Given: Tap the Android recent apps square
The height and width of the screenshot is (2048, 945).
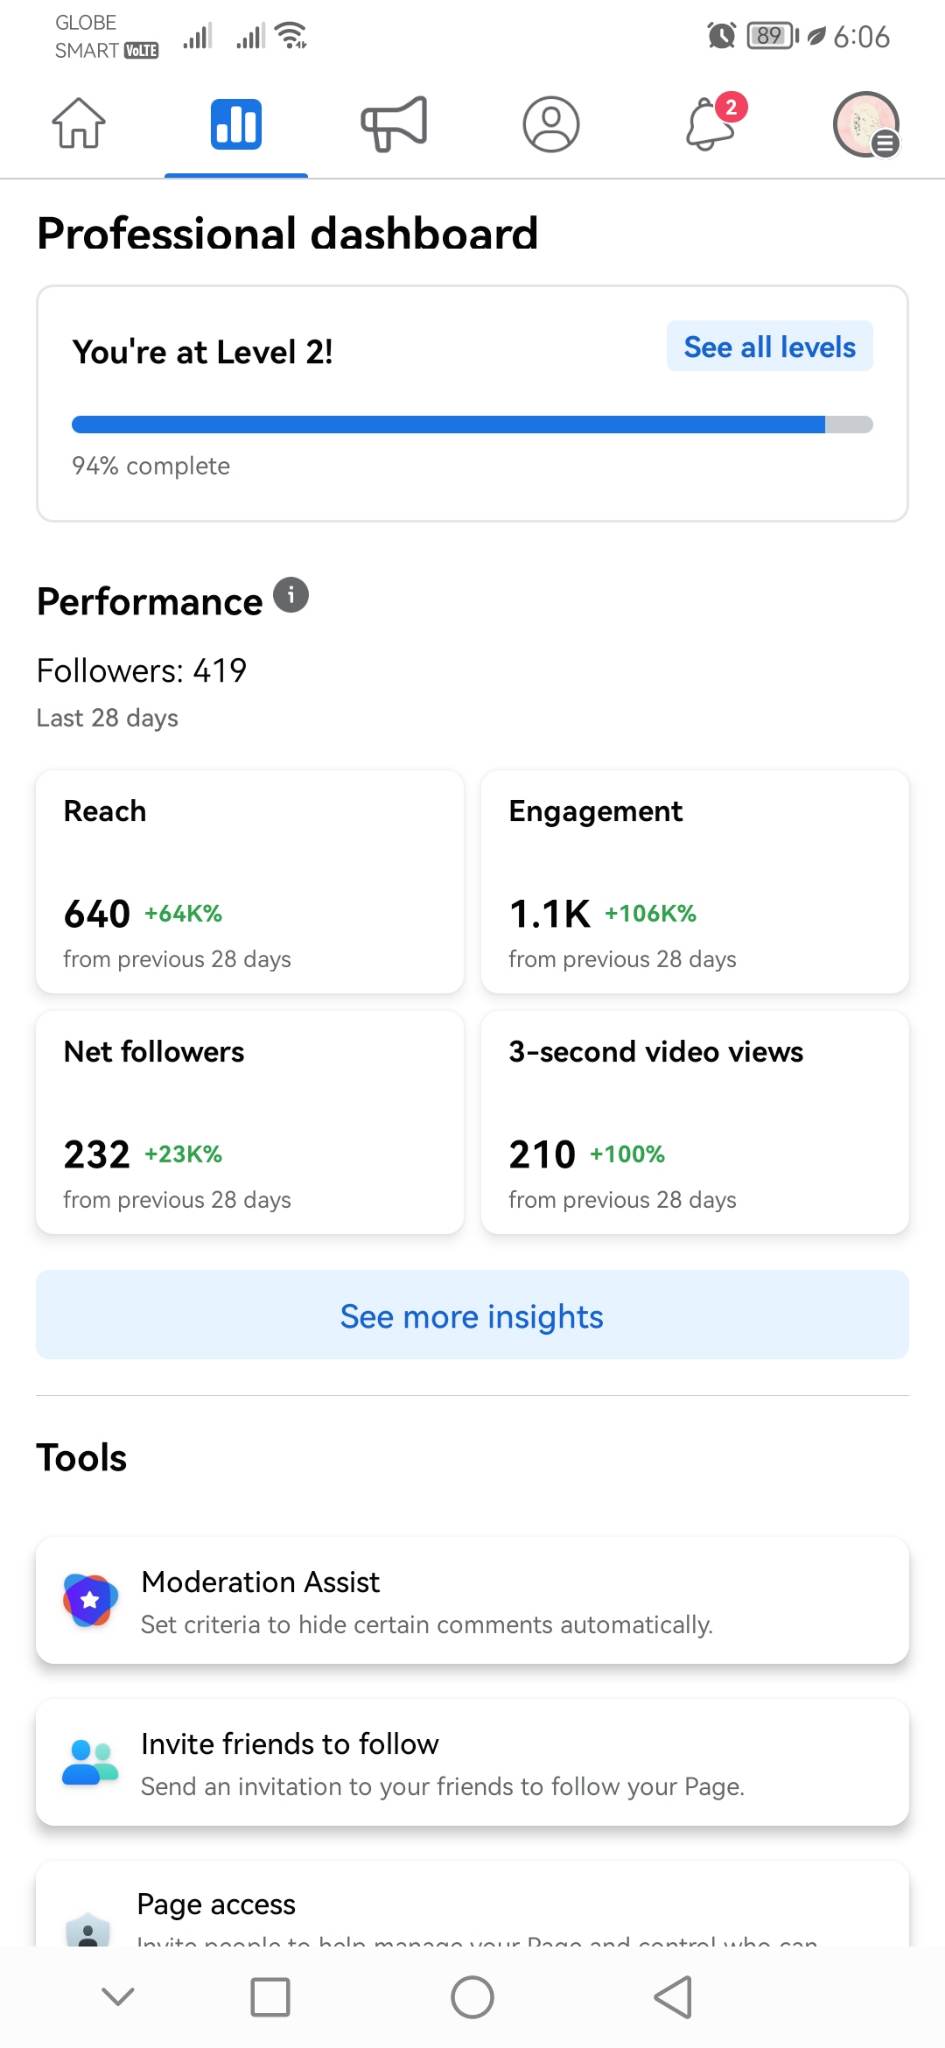Looking at the screenshot, I should [270, 1997].
